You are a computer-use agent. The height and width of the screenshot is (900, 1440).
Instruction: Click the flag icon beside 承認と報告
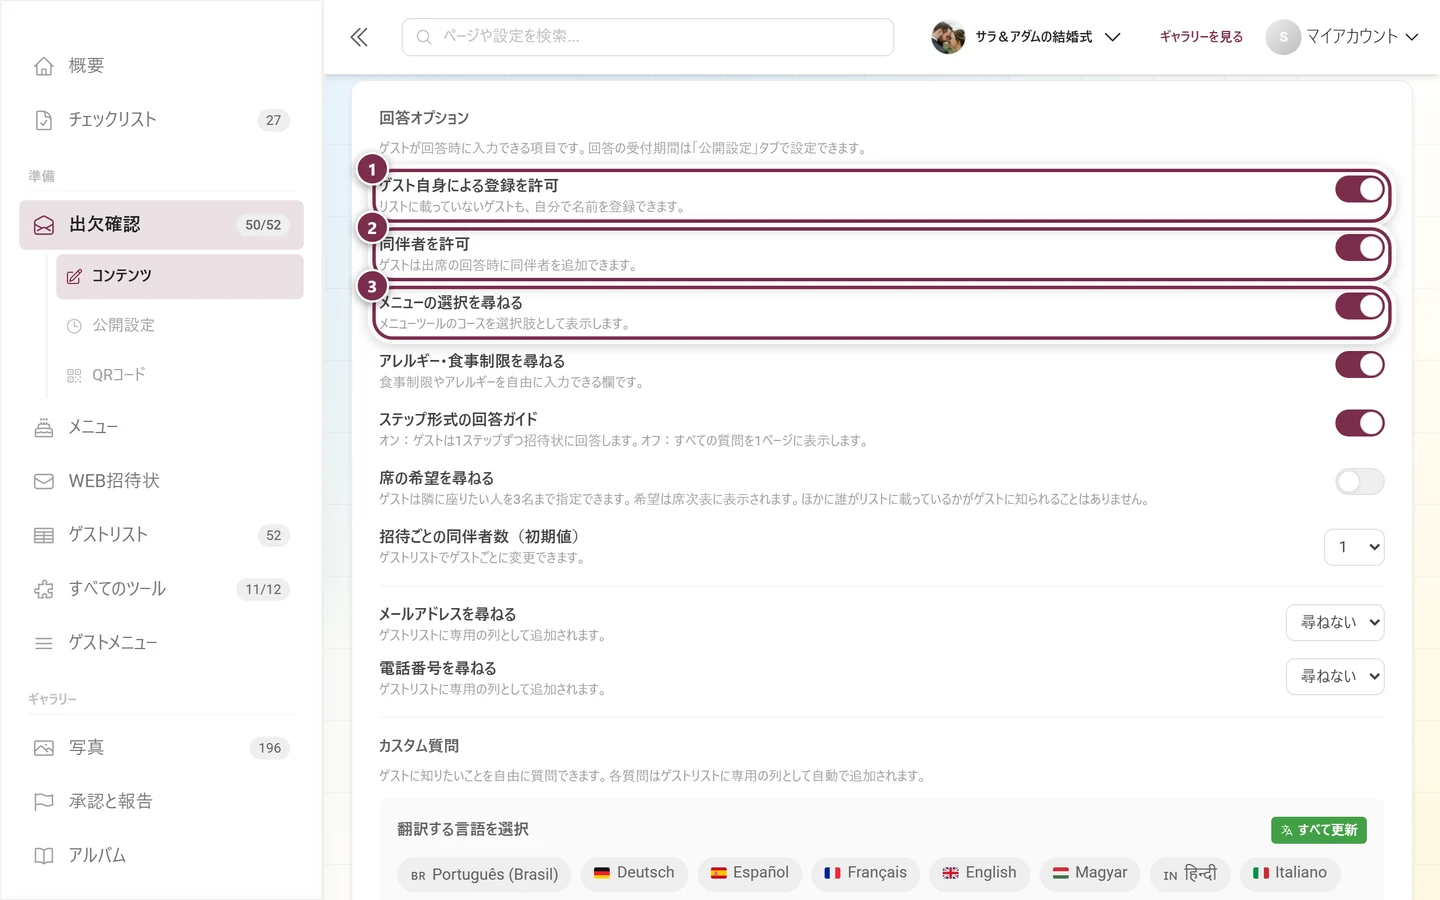(x=44, y=802)
